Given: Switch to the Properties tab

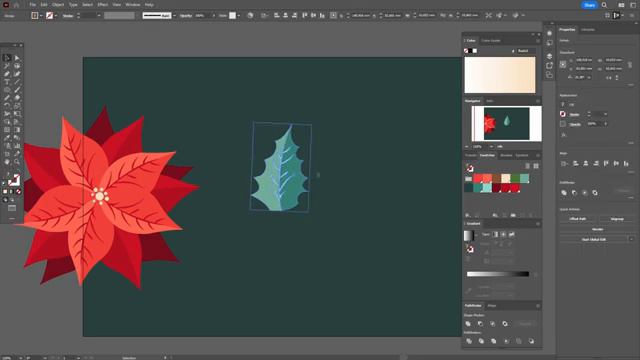Looking at the screenshot, I should click(567, 30).
